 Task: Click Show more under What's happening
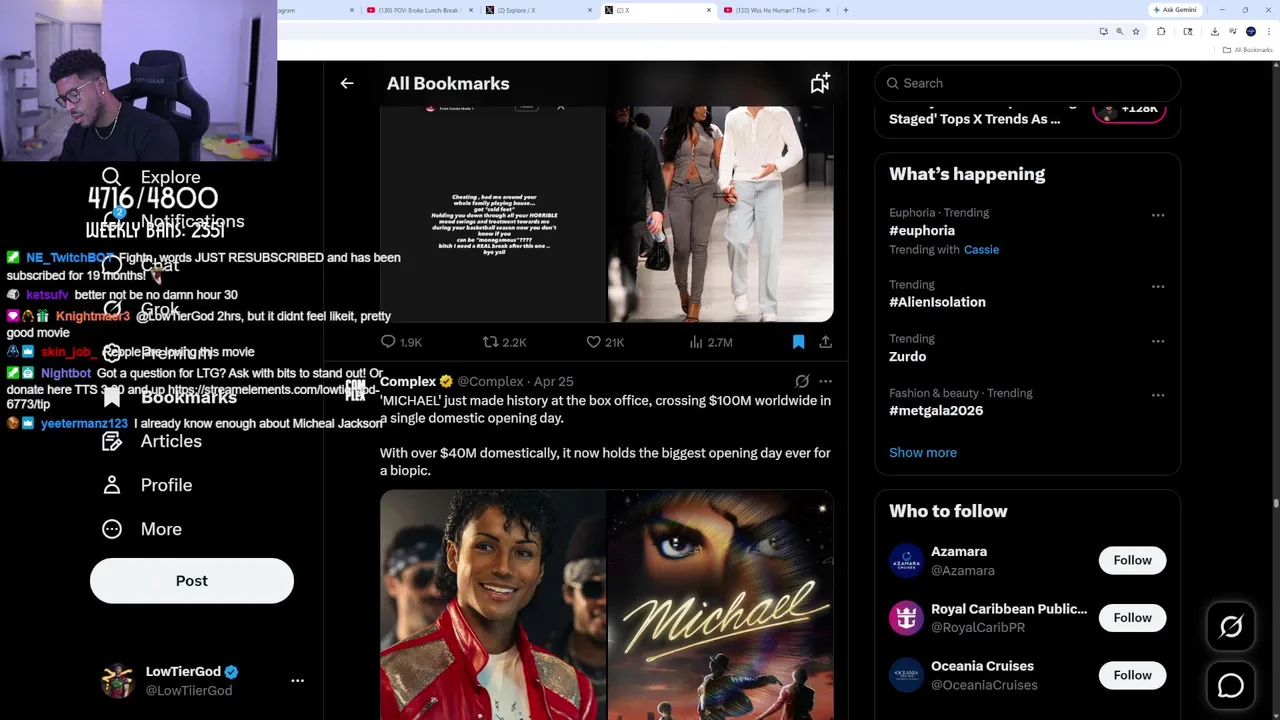tap(923, 453)
